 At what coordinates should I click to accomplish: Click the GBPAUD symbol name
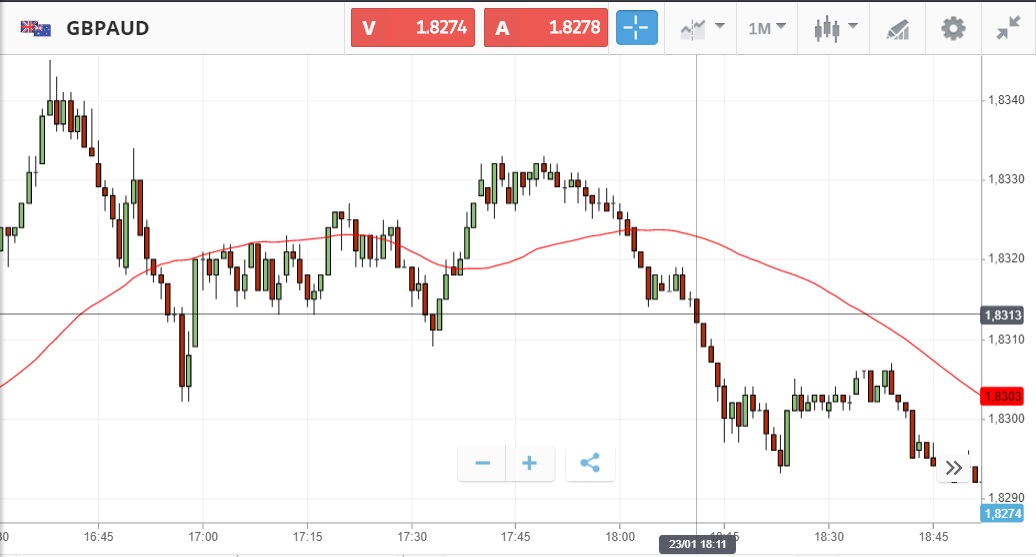(108, 28)
